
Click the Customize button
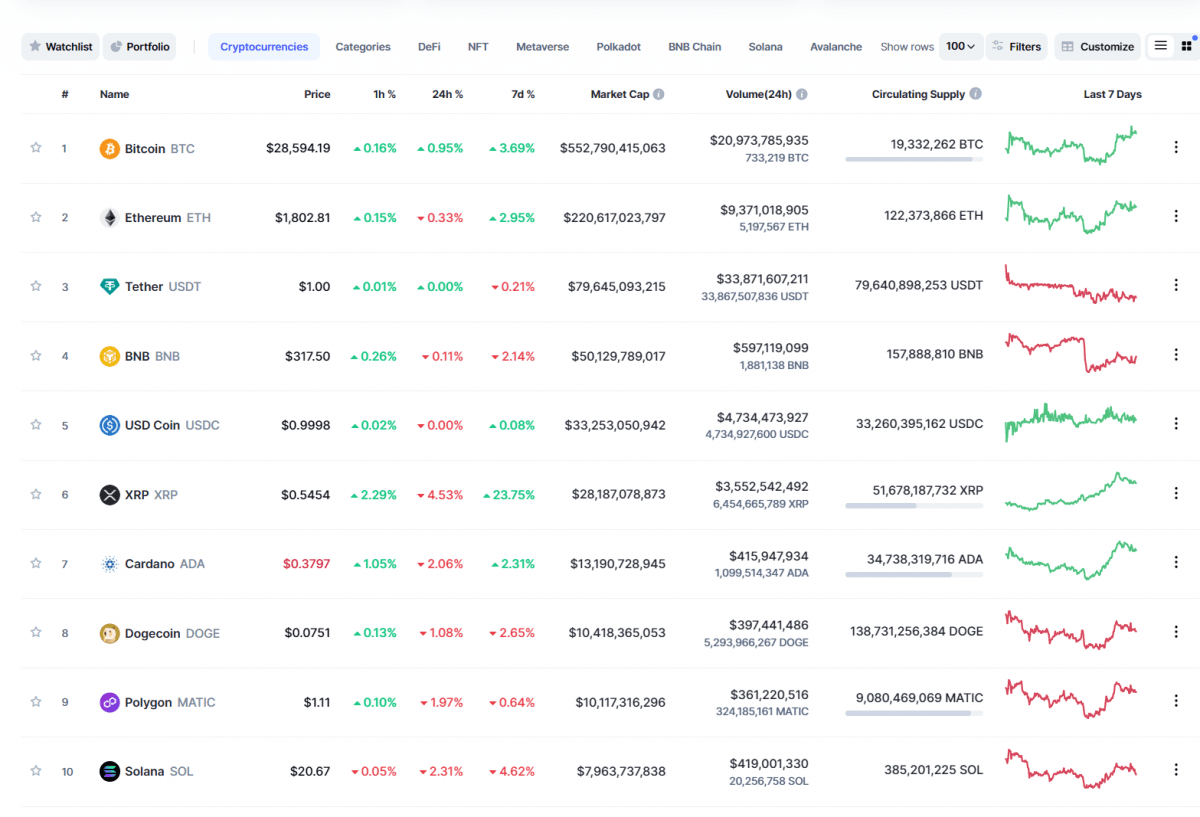(1097, 47)
